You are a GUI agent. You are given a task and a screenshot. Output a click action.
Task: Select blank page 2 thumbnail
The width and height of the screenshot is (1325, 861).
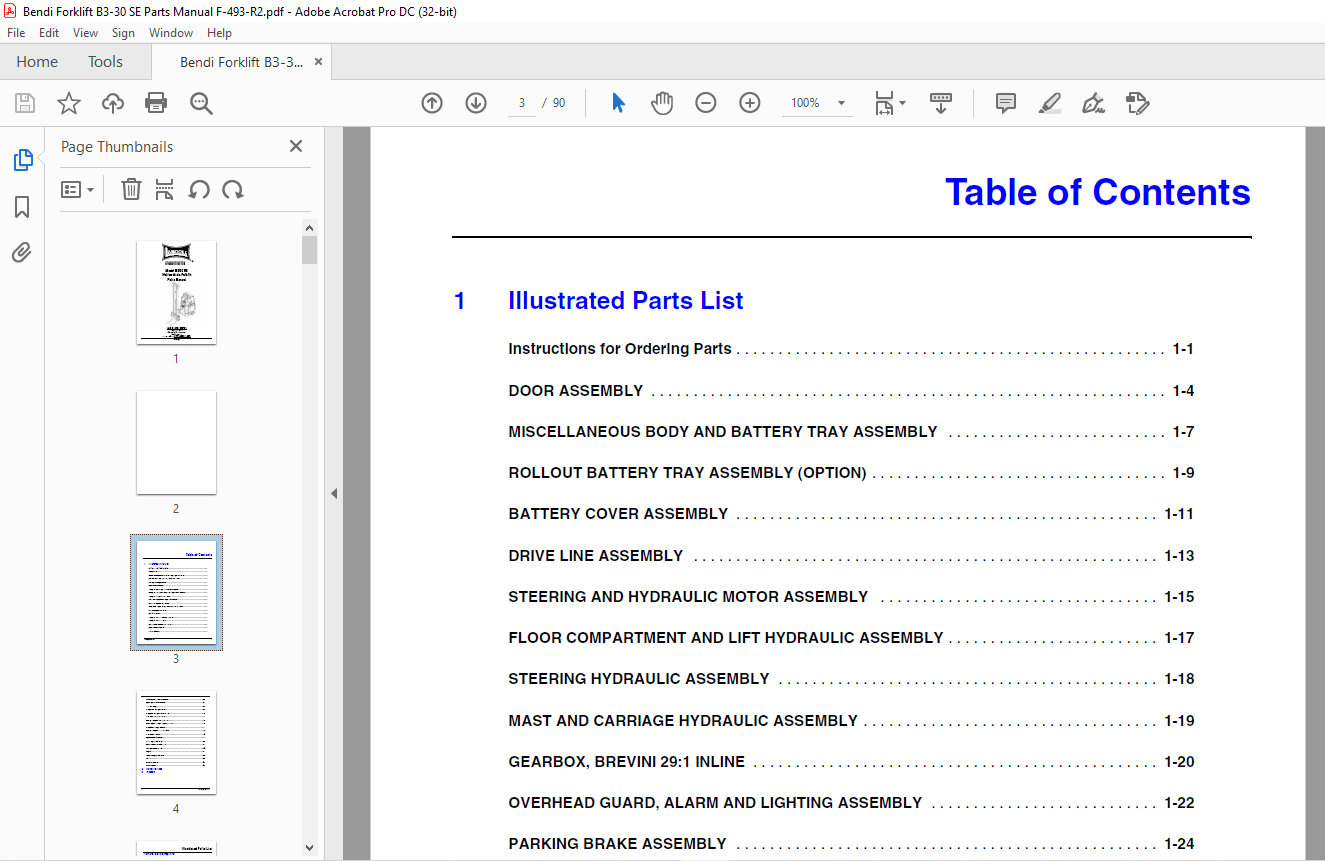[x=176, y=443]
